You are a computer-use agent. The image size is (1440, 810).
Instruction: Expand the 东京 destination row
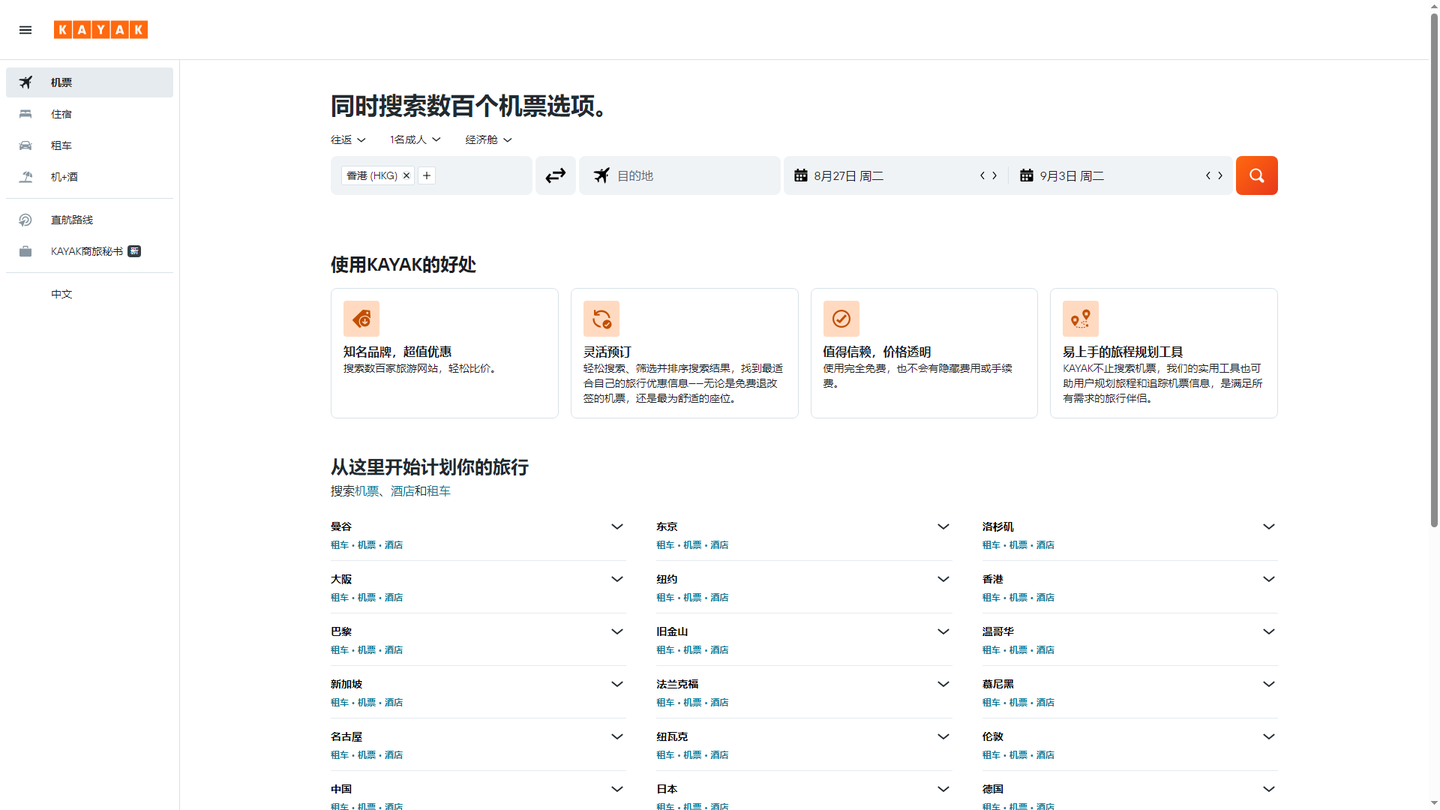(x=943, y=527)
